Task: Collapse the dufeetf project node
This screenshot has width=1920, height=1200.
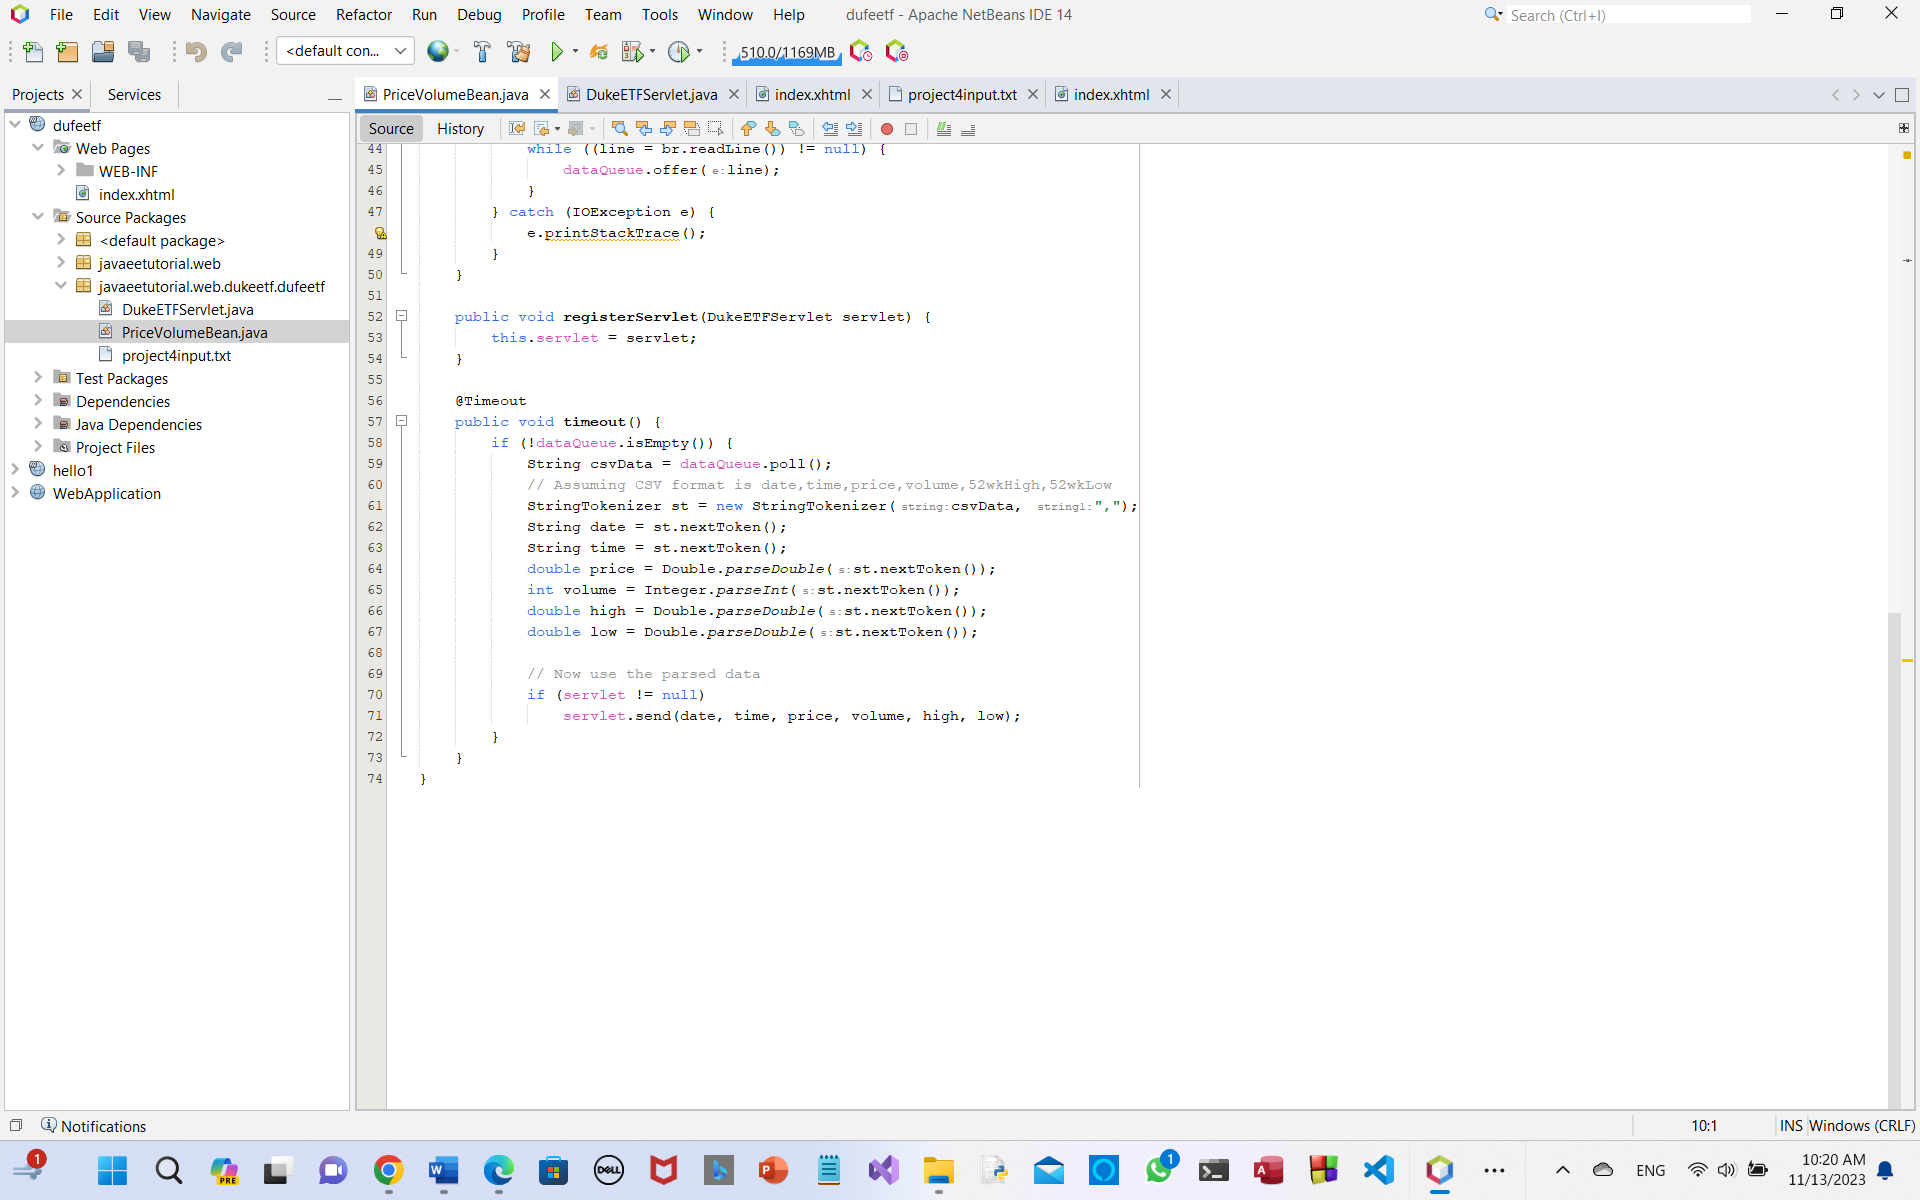Action: [15, 125]
